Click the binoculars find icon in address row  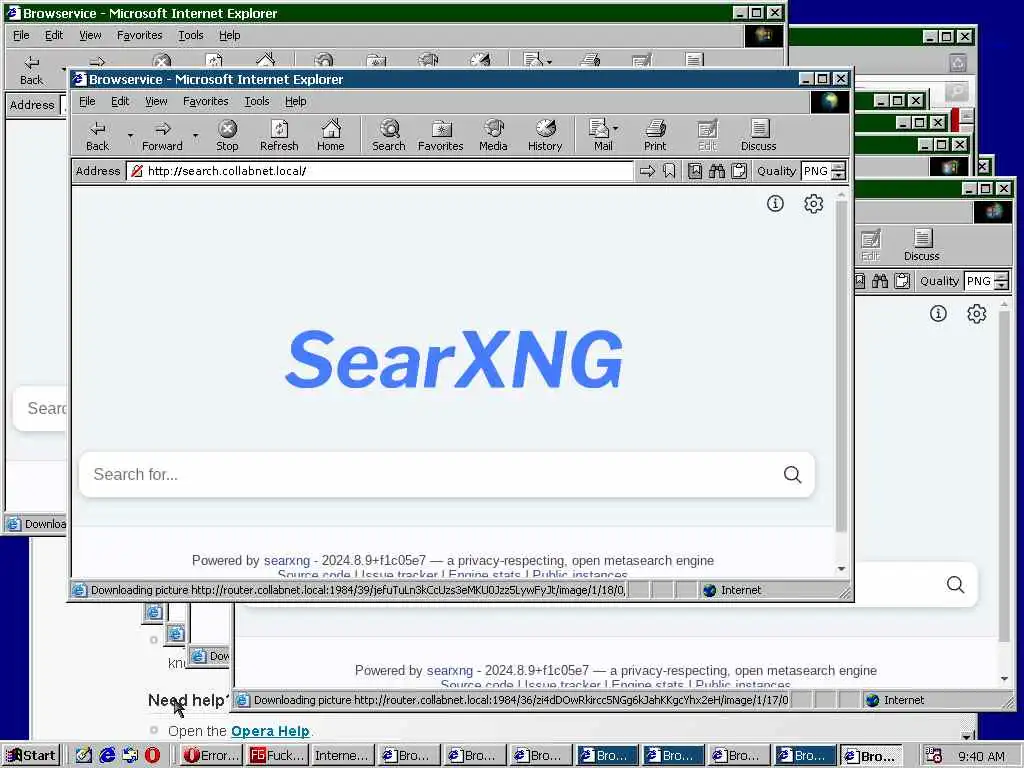click(x=717, y=171)
